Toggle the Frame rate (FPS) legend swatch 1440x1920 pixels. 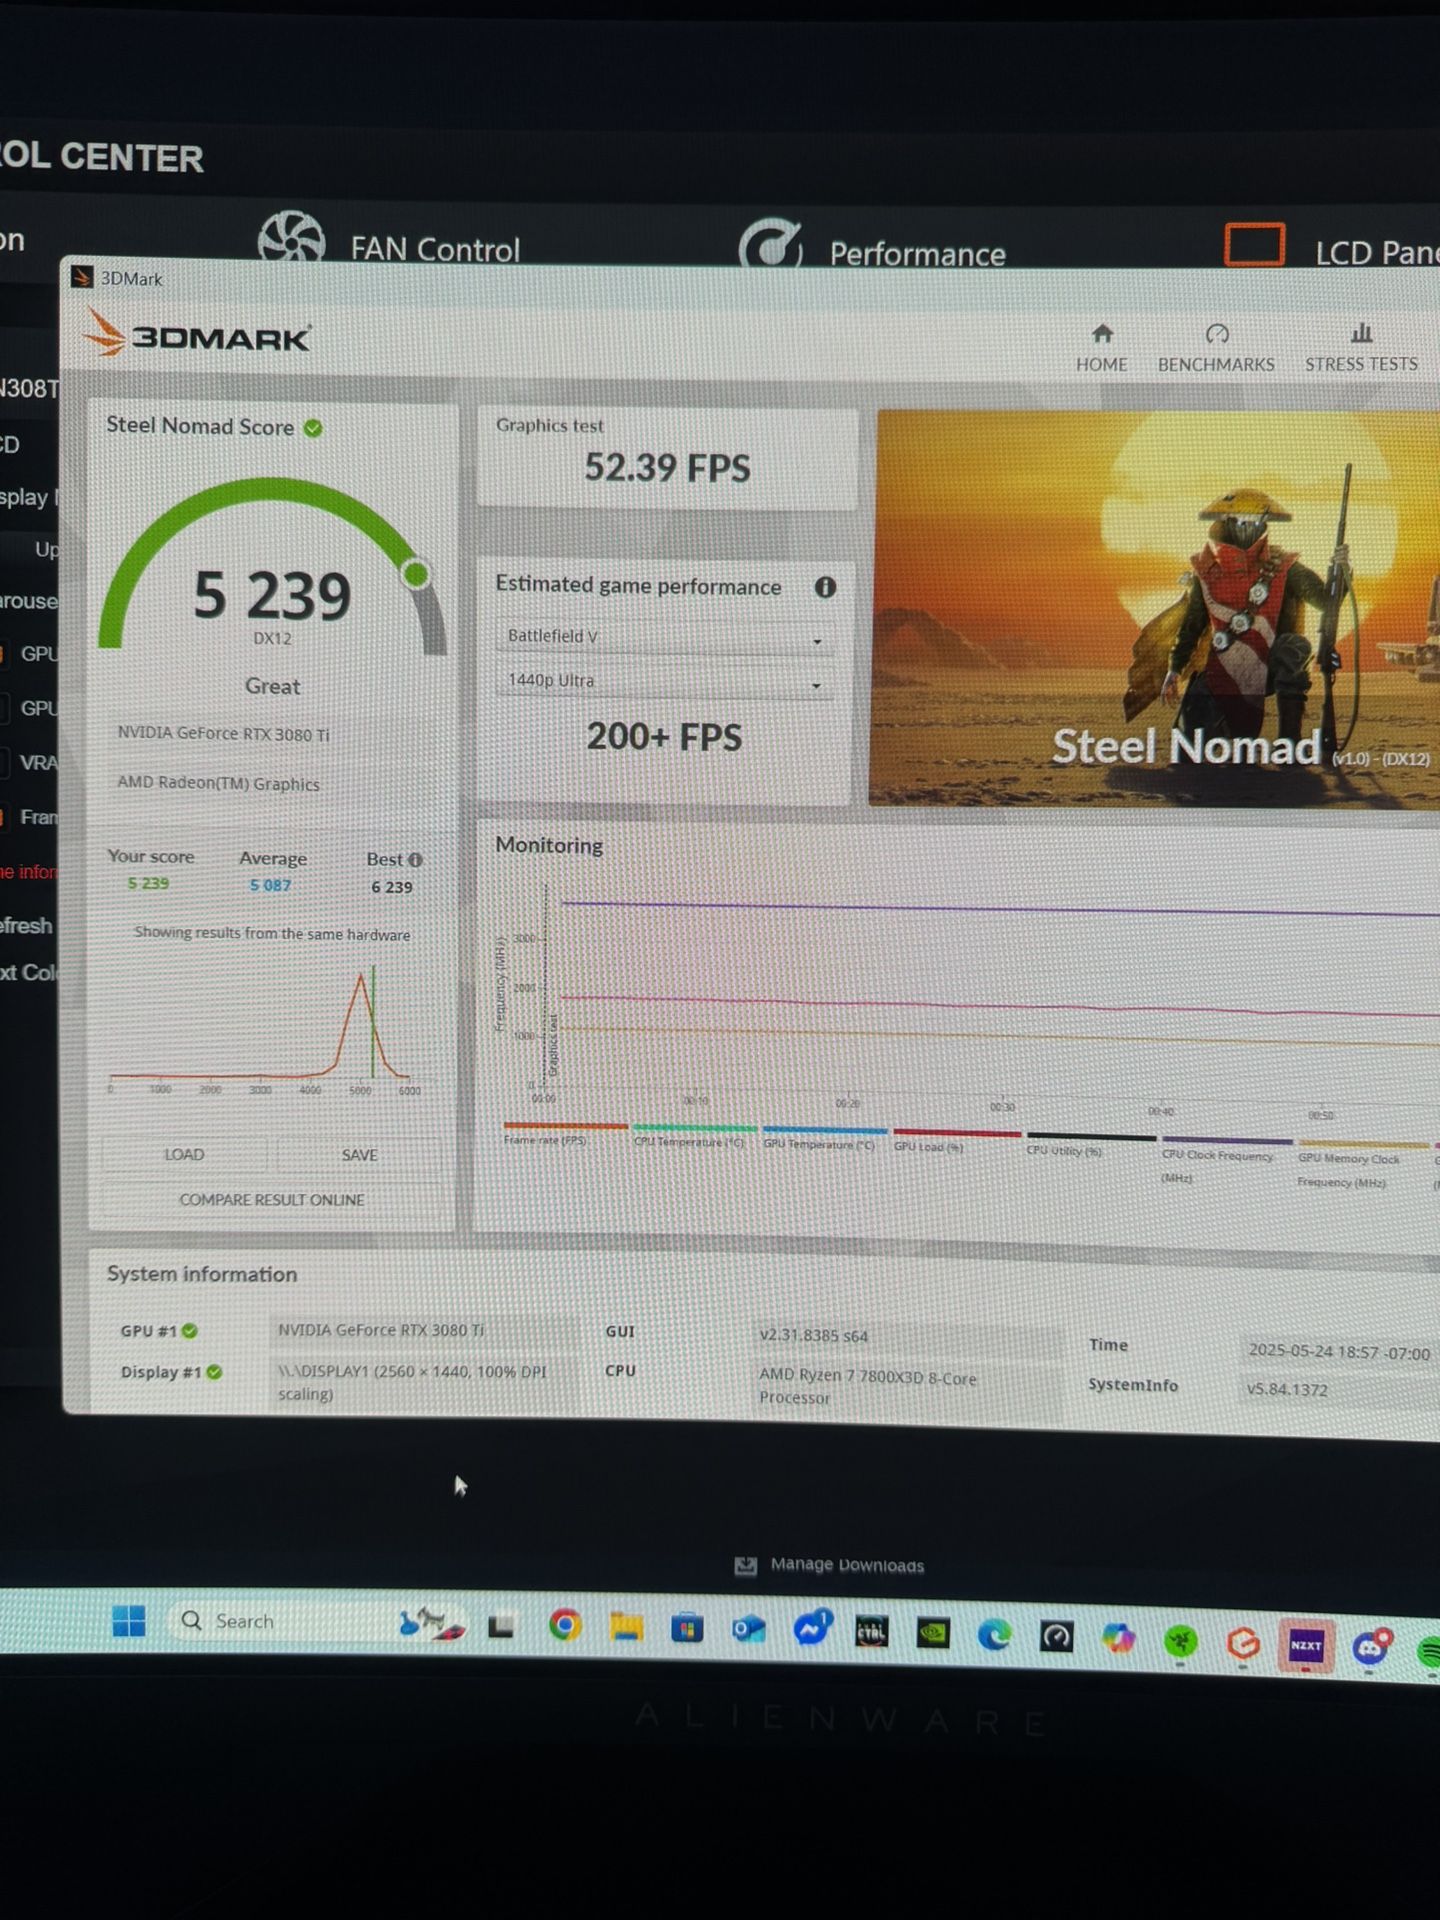[565, 1126]
